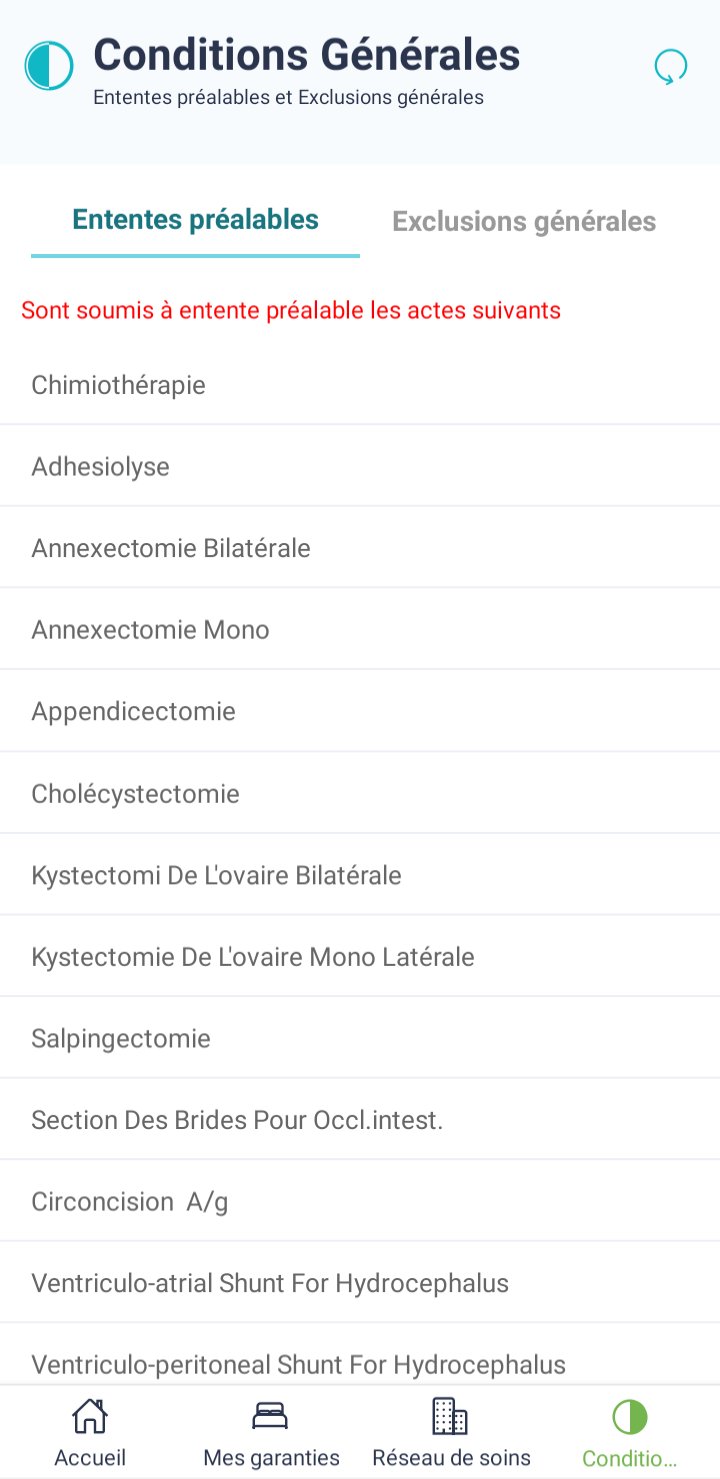Open Réseau de soins via the building icon
The image size is (720, 1479).
pos(450,1416)
